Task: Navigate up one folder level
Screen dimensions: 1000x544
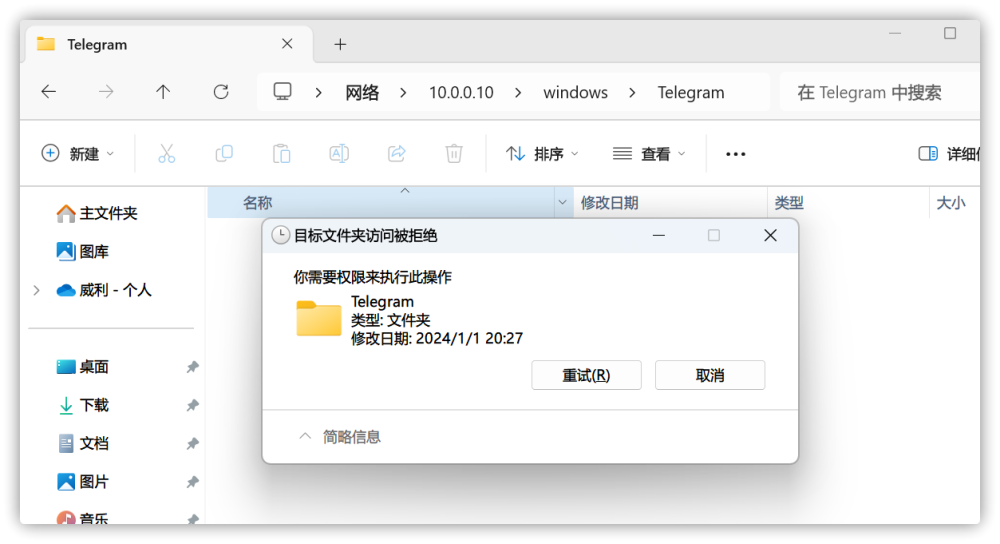Action: point(163,92)
